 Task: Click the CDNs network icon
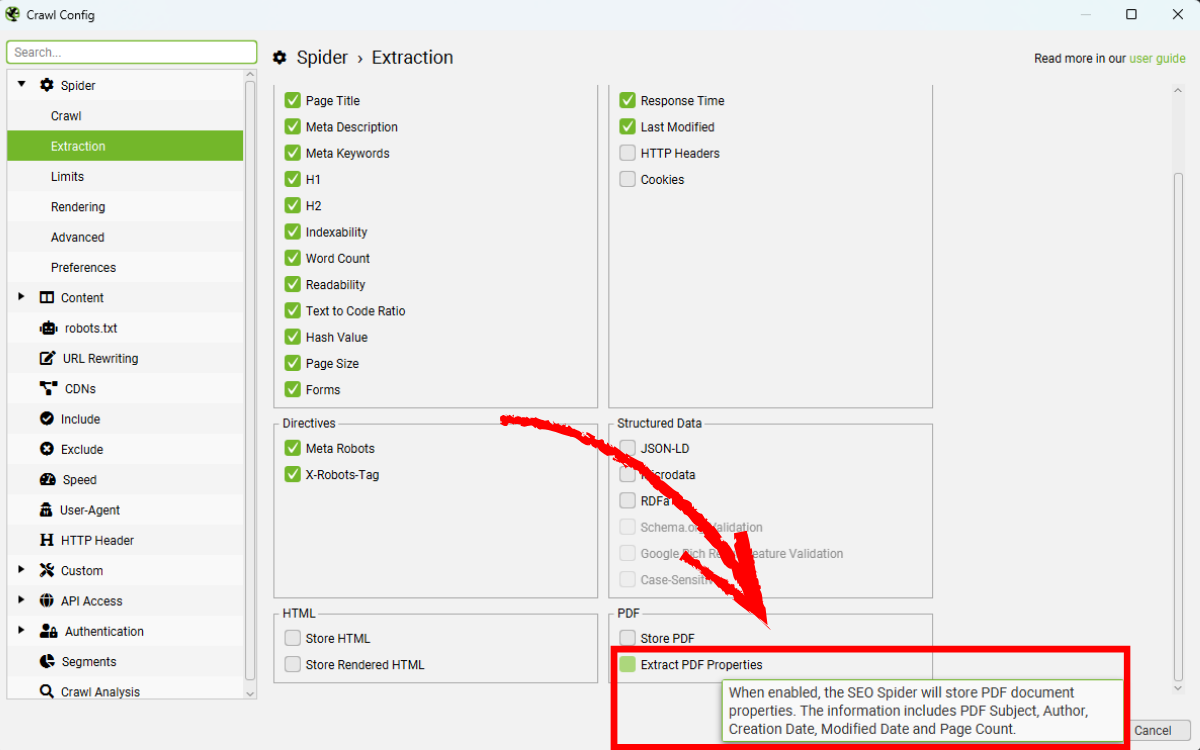47,389
